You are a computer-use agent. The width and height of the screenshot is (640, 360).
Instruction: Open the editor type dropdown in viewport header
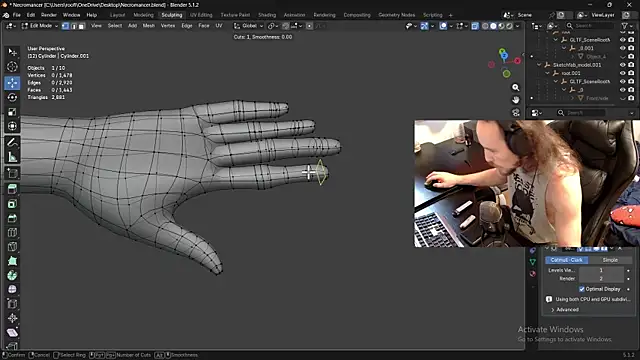point(11,26)
